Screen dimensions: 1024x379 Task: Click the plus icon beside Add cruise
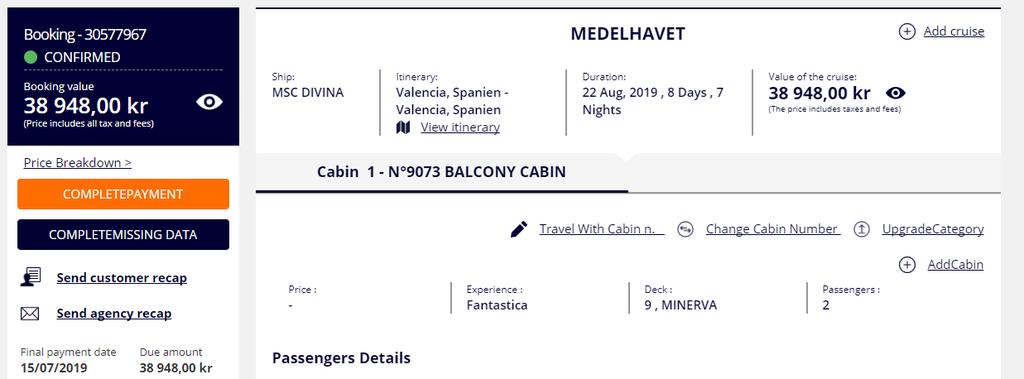[907, 31]
